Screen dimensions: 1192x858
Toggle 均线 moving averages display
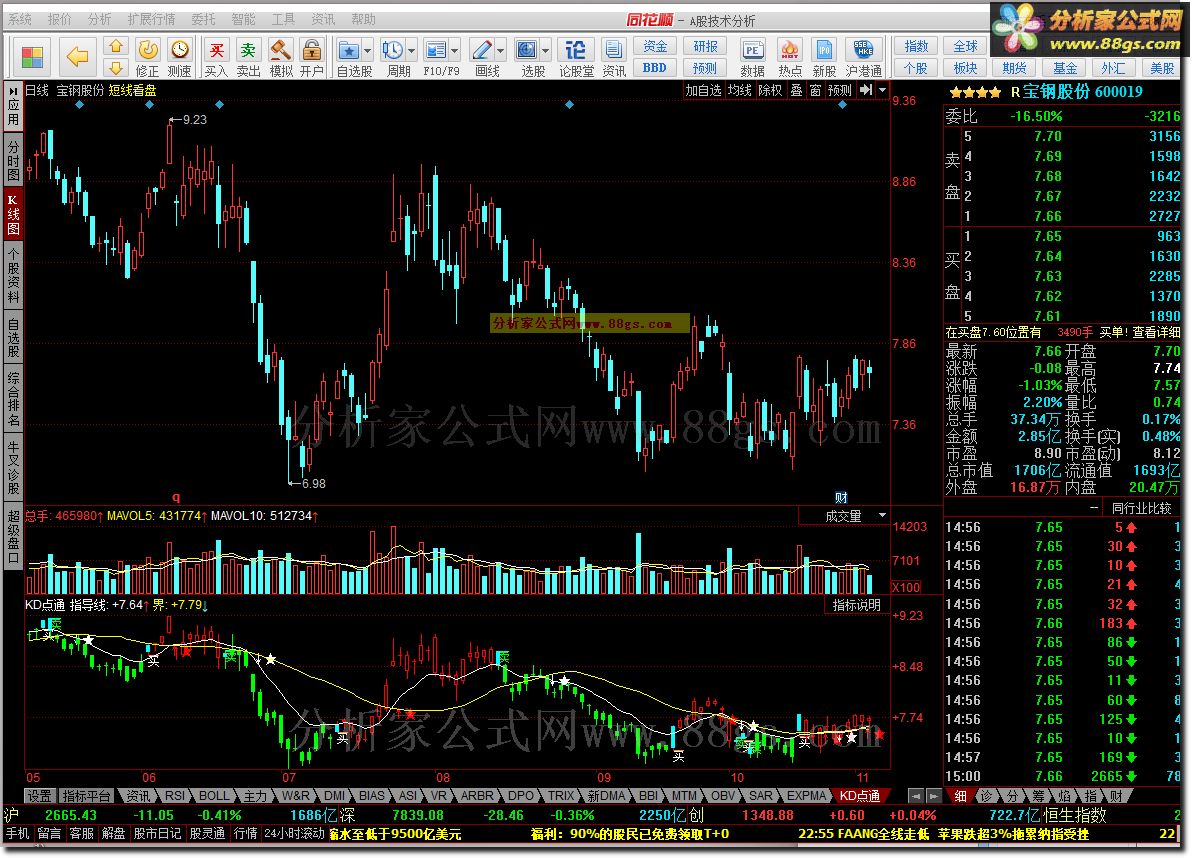740,90
